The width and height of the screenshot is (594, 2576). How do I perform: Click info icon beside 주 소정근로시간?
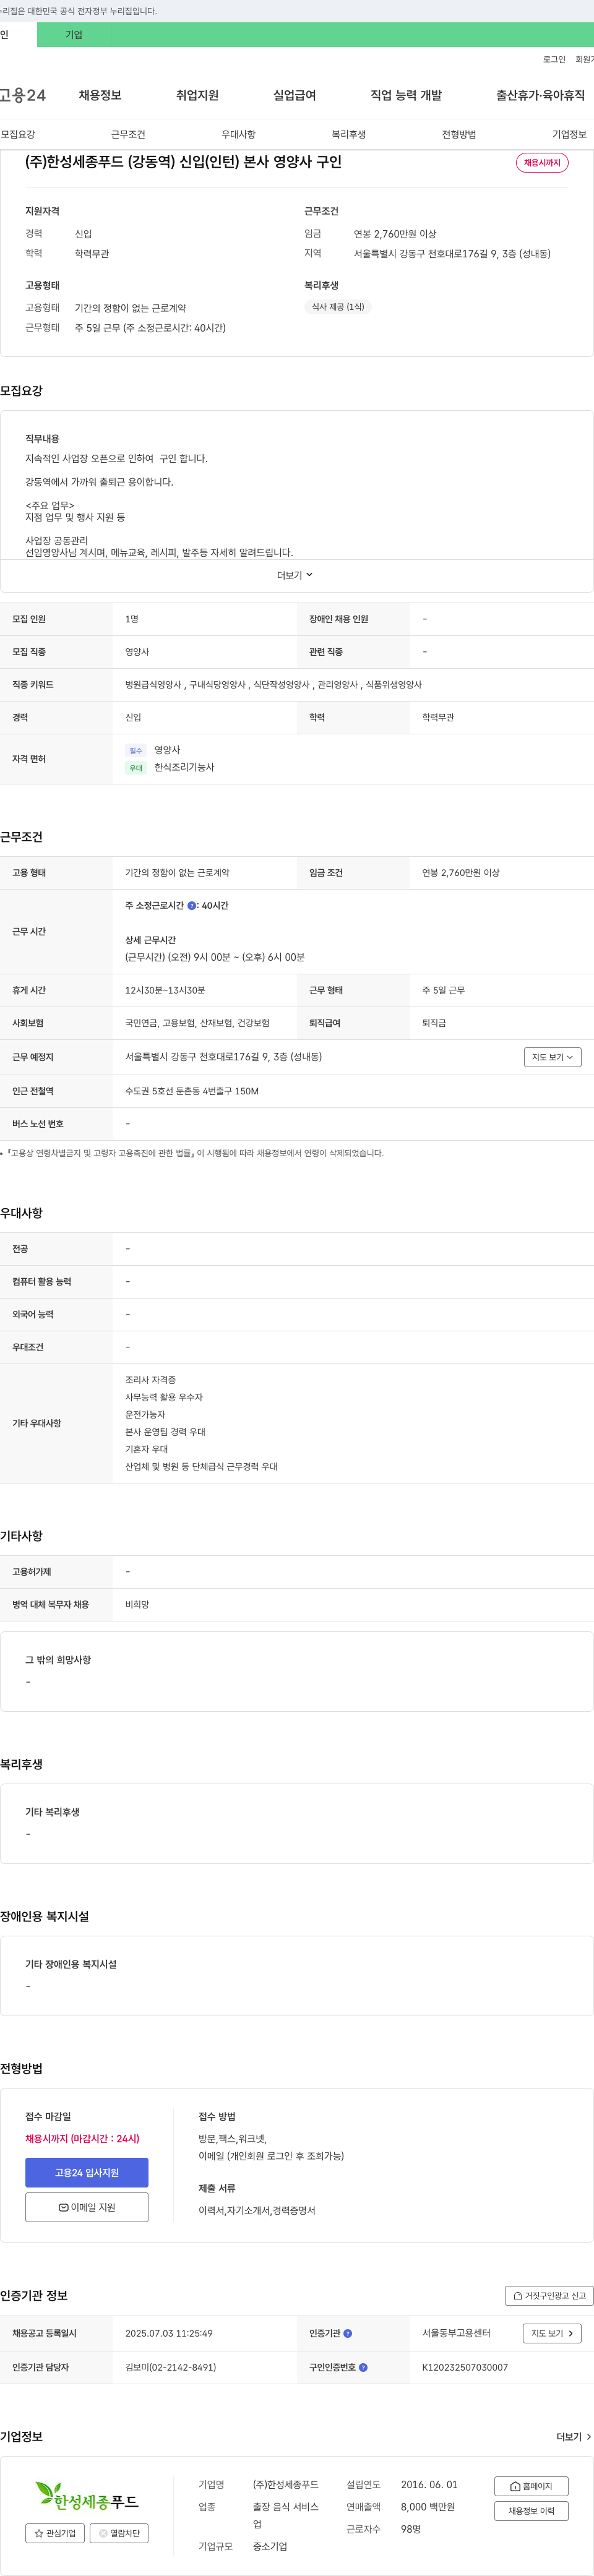tap(192, 906)
